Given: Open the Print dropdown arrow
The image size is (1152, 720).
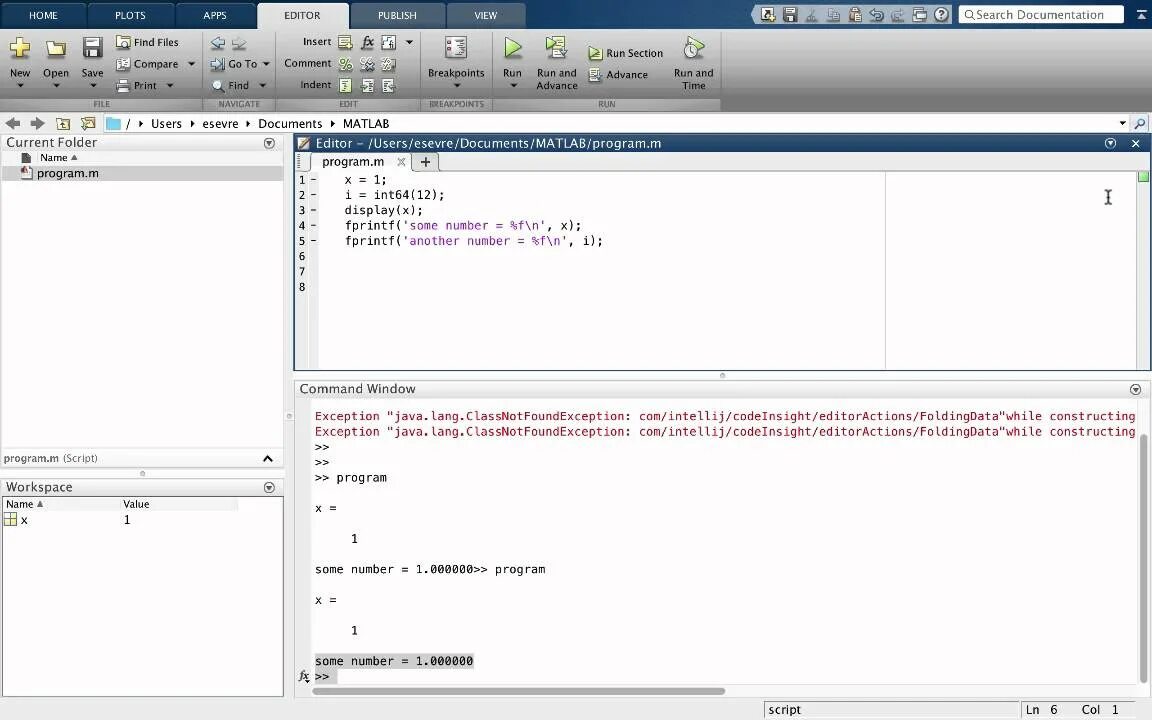Looking at the screenshot, I should 170,85.
